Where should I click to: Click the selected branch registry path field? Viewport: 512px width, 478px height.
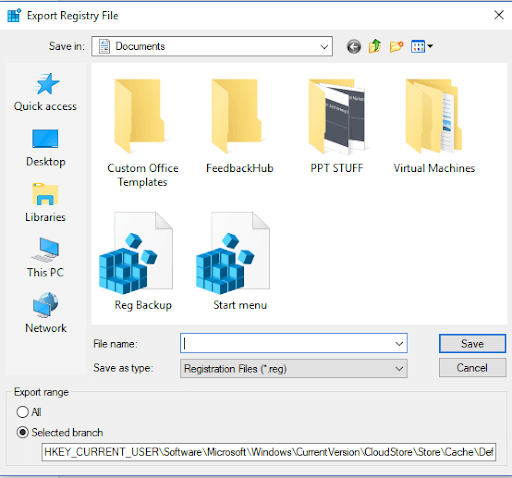[x=269, y=452]
